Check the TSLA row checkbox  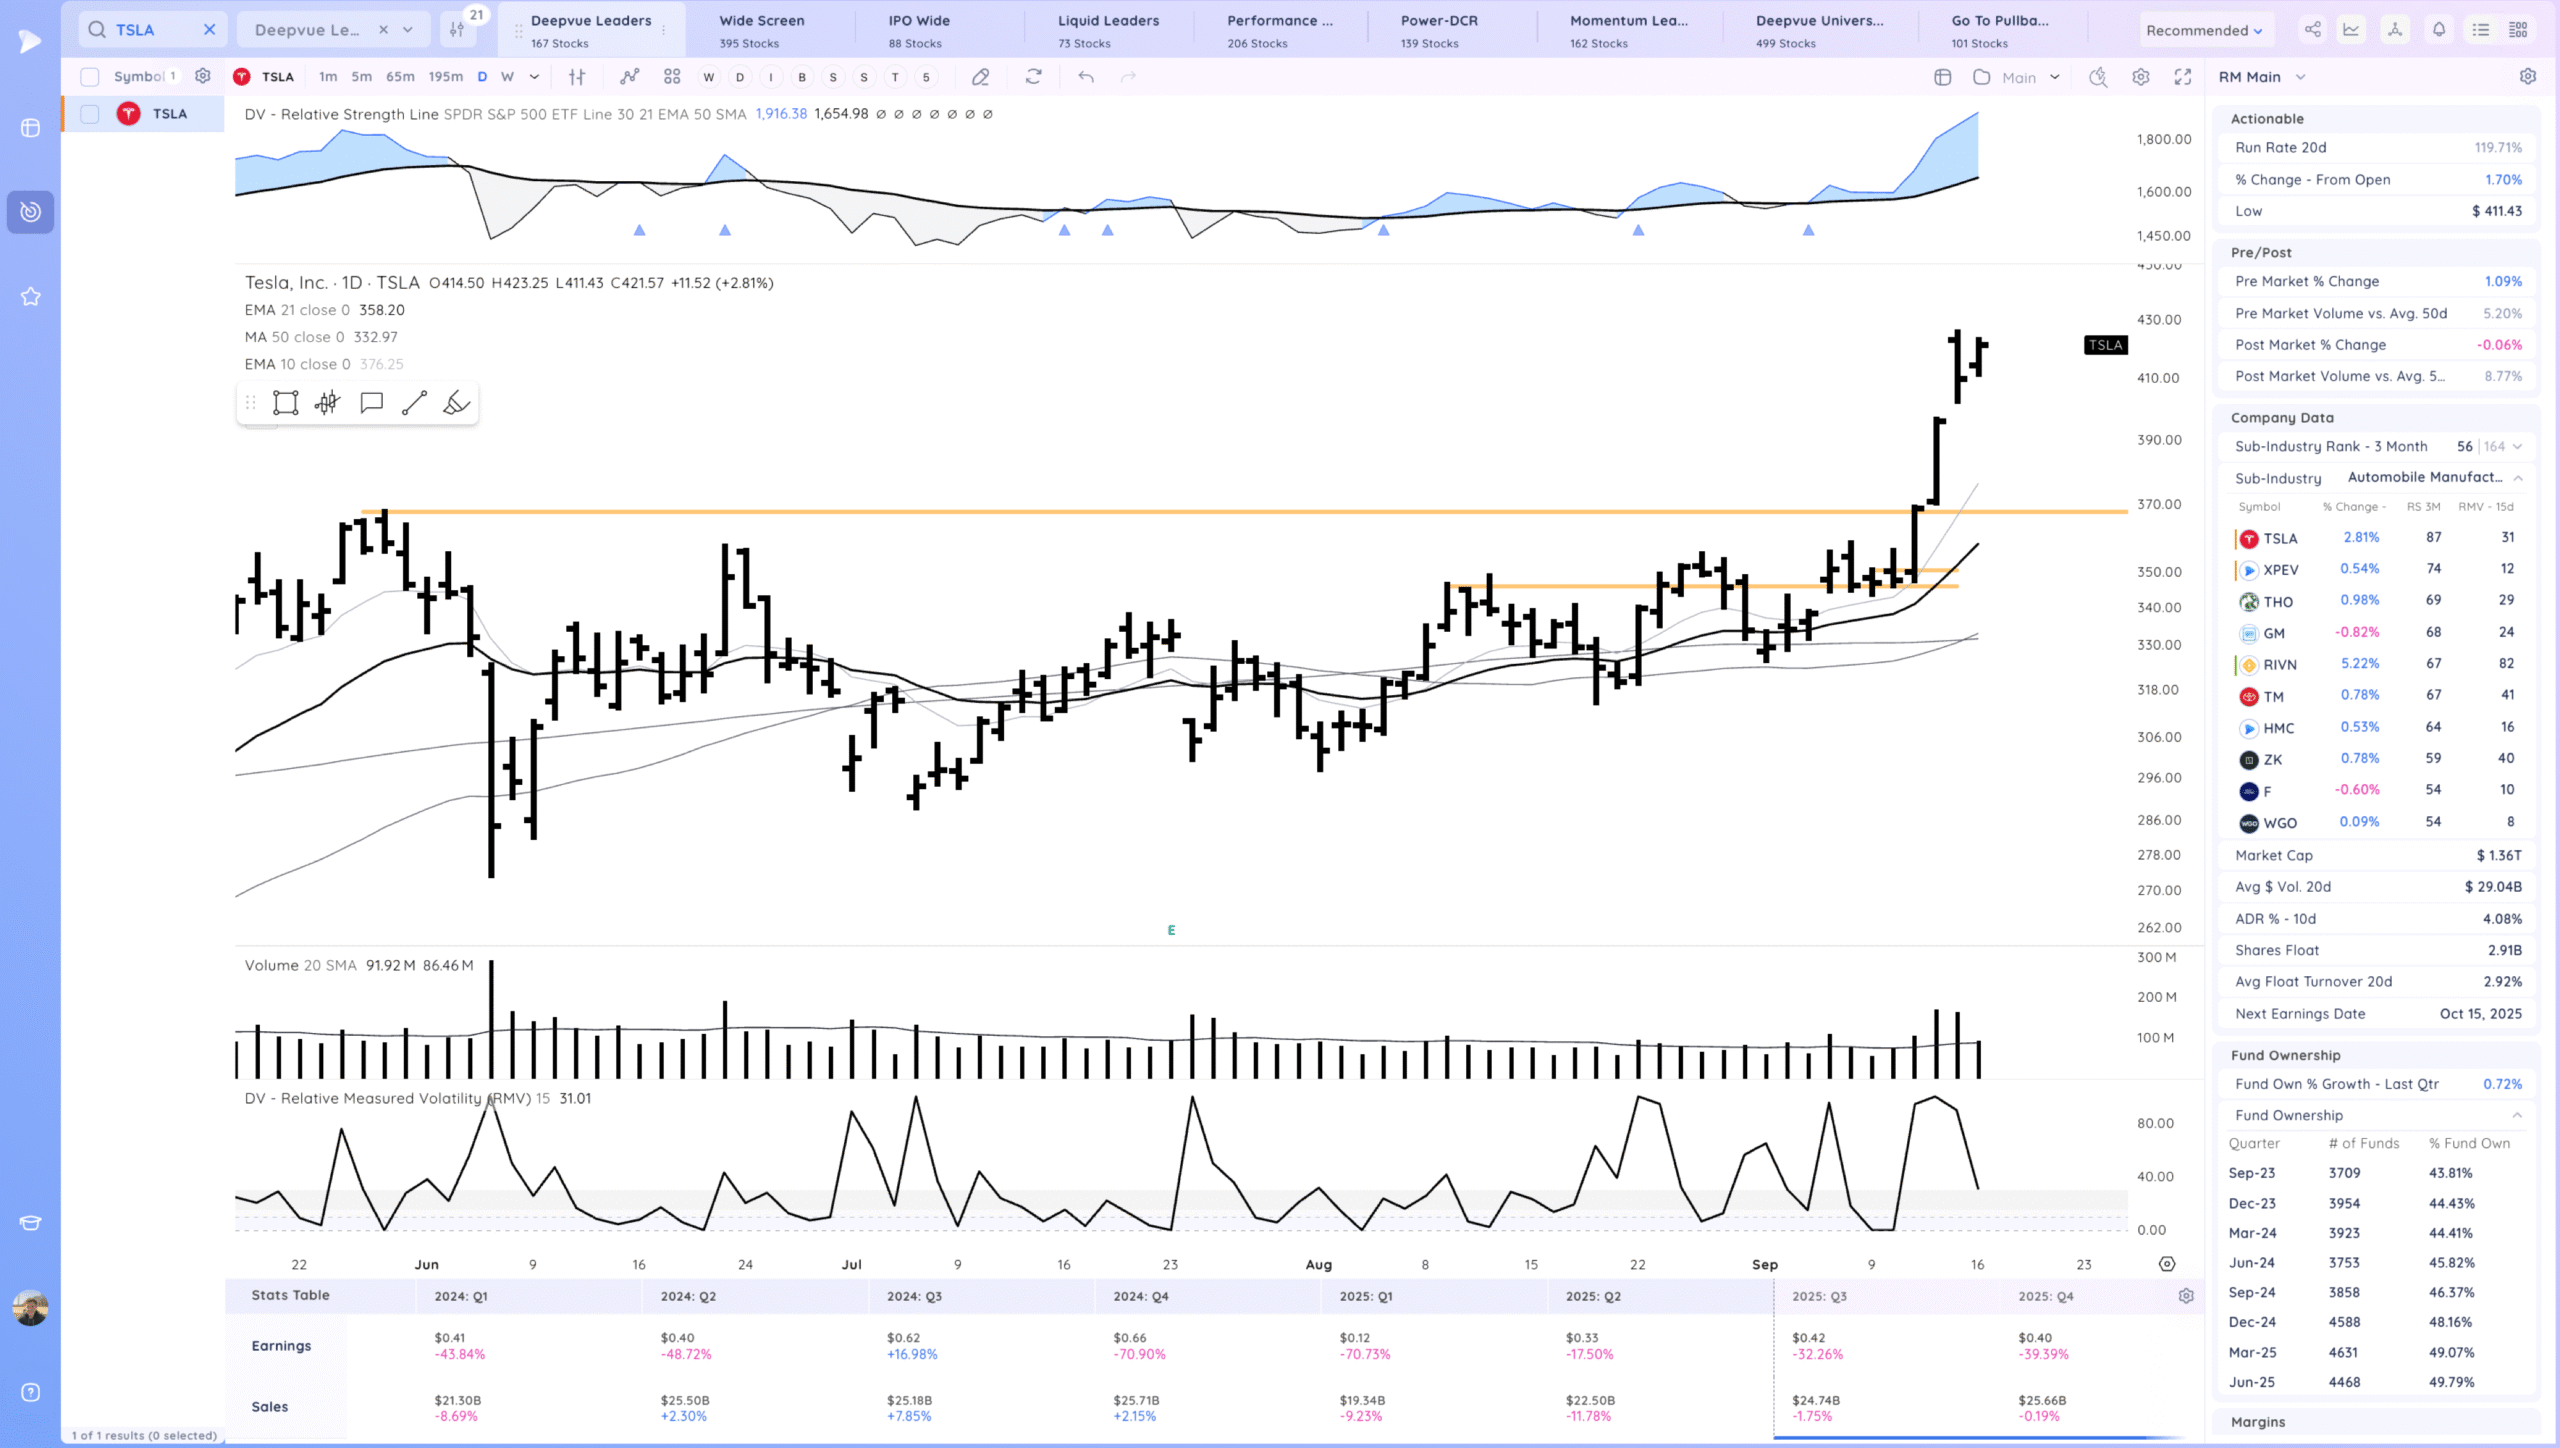tap(90, 114)
